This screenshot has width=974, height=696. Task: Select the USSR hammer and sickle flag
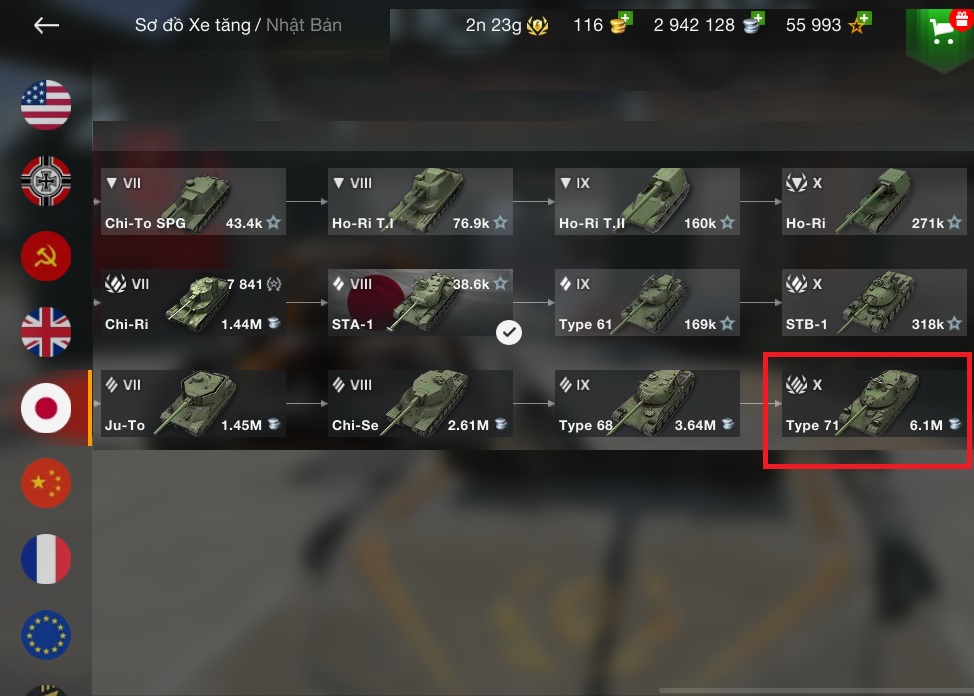pyautogui.click(x=46, y=257)
